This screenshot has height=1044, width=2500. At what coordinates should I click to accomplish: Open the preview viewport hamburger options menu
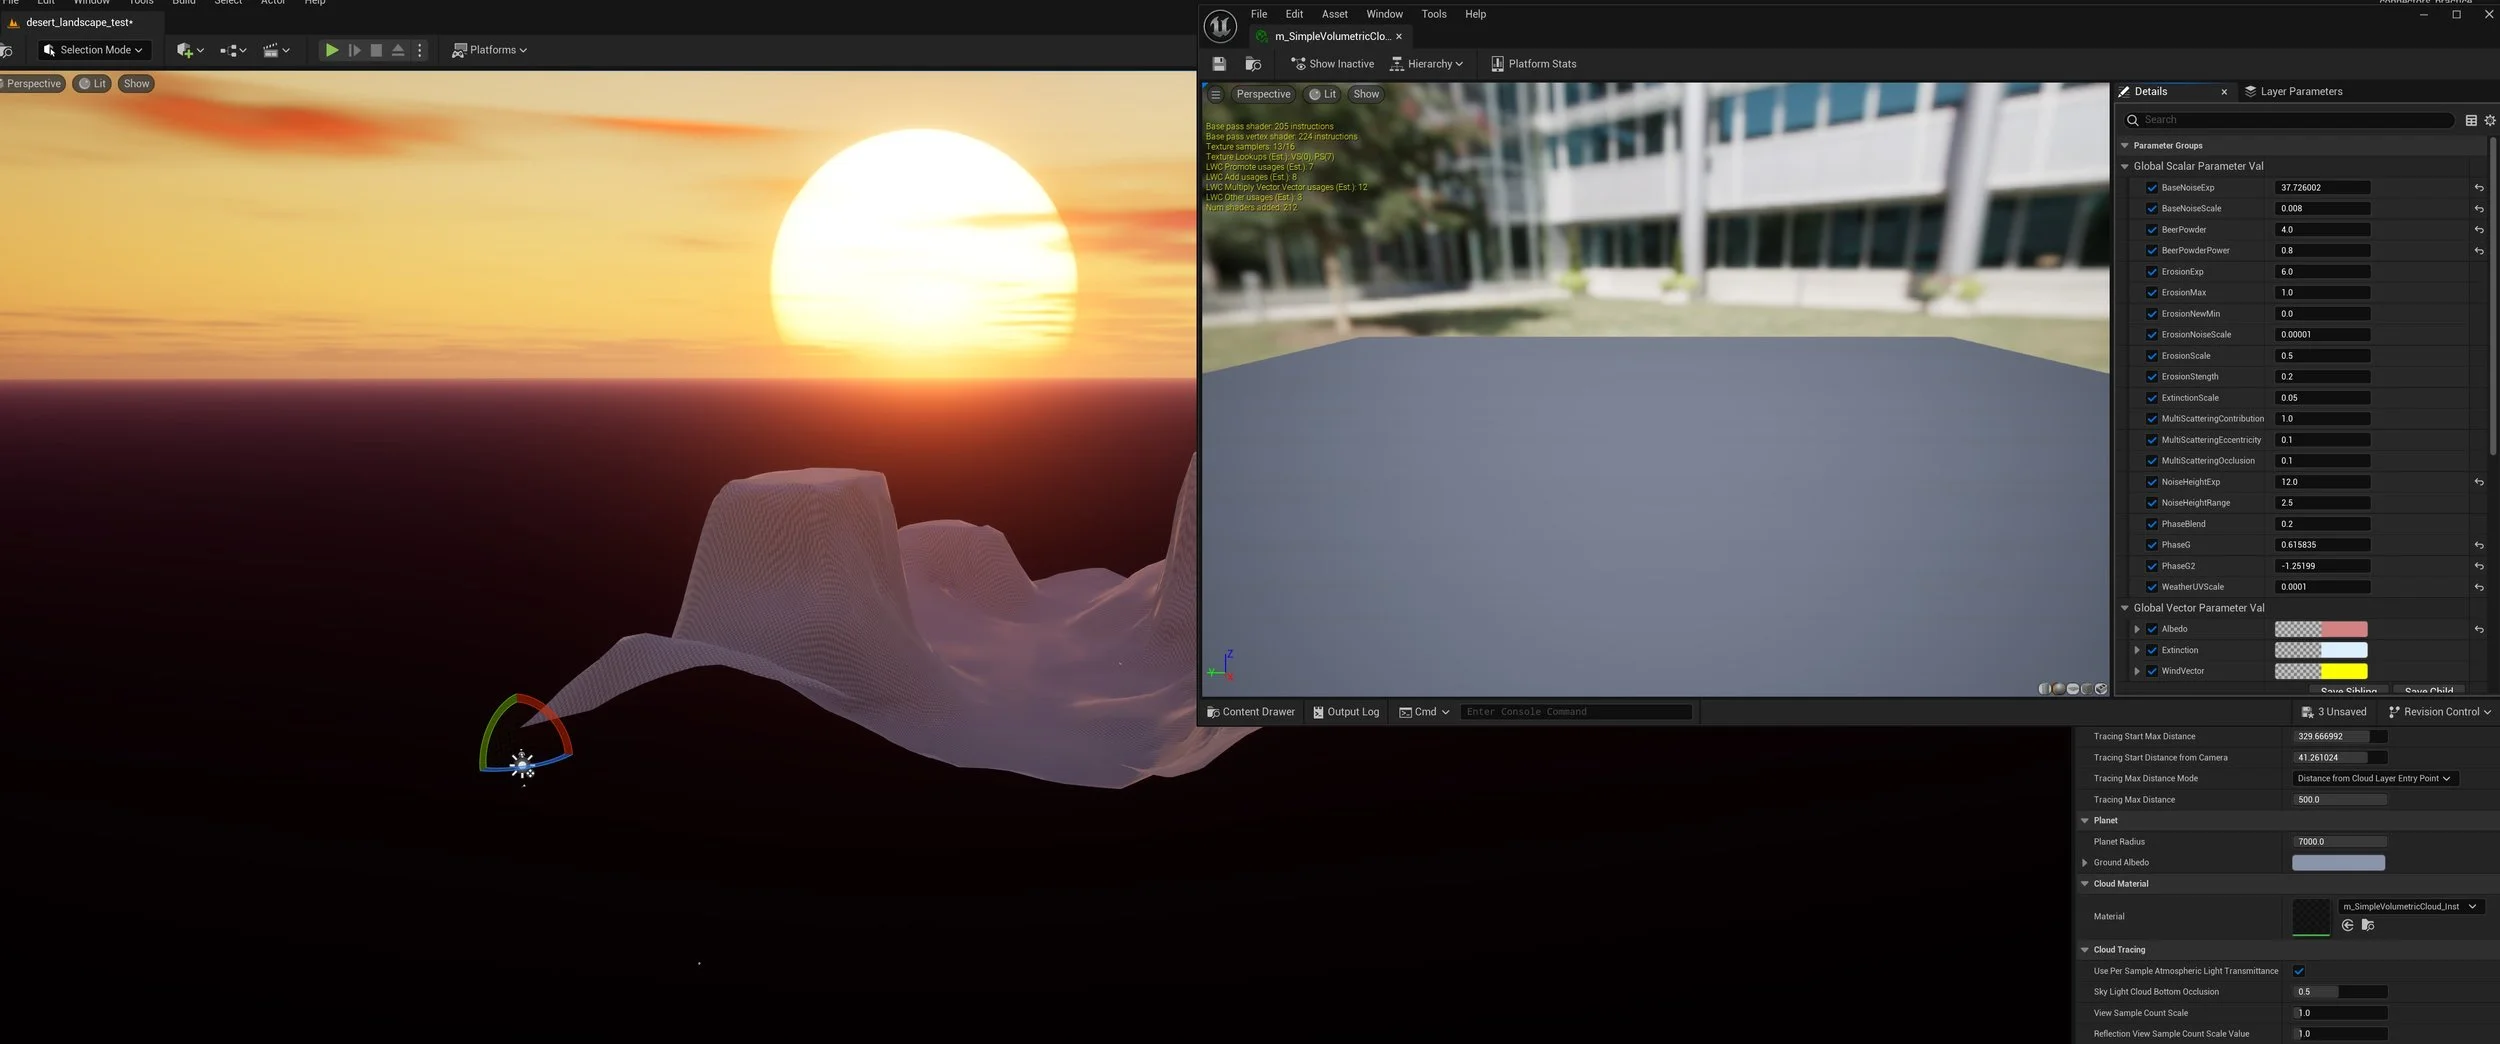[x=1215, y=94]
